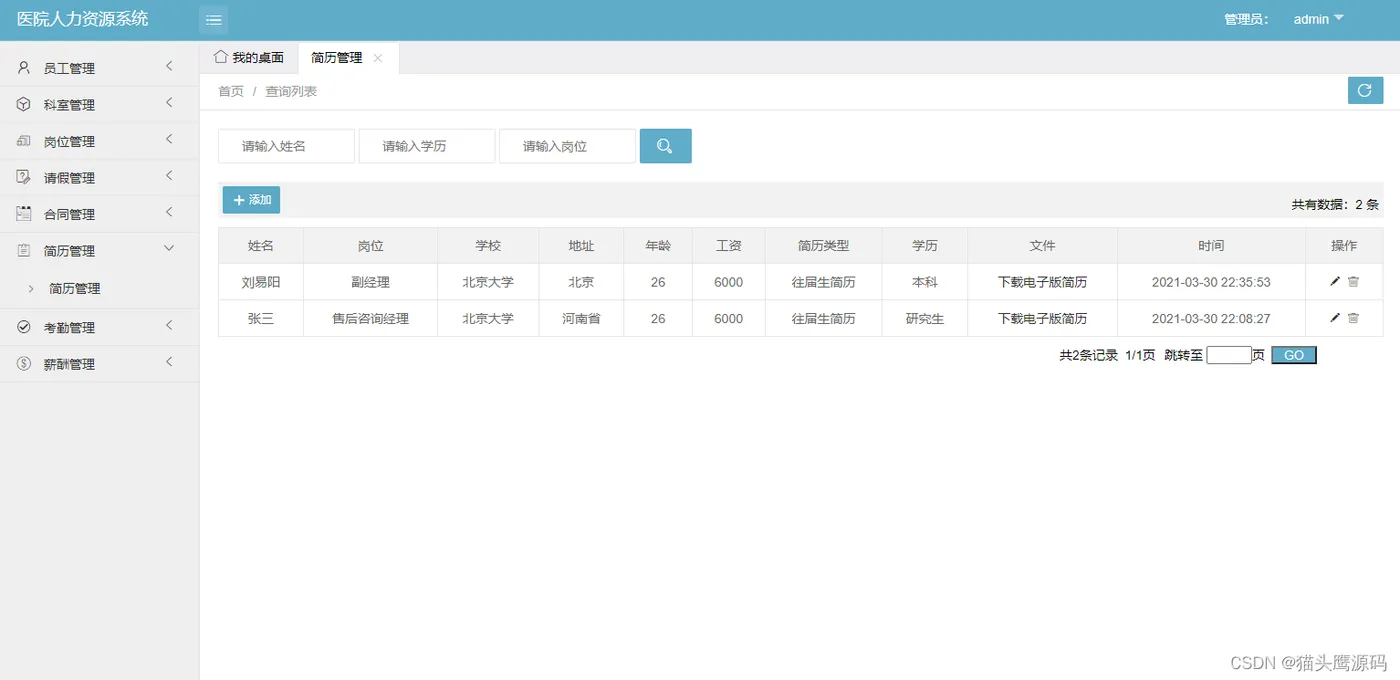Click the 医院人力资源系统 title

(x=82, y=19)
